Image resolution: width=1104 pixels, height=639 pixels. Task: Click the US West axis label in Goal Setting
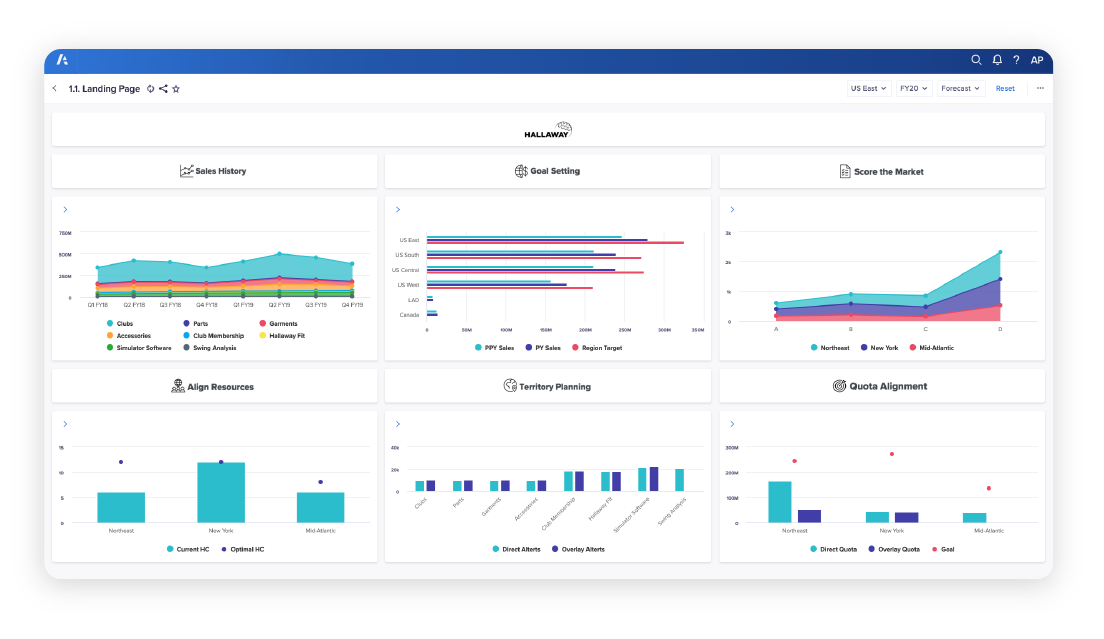coord(408,285)
